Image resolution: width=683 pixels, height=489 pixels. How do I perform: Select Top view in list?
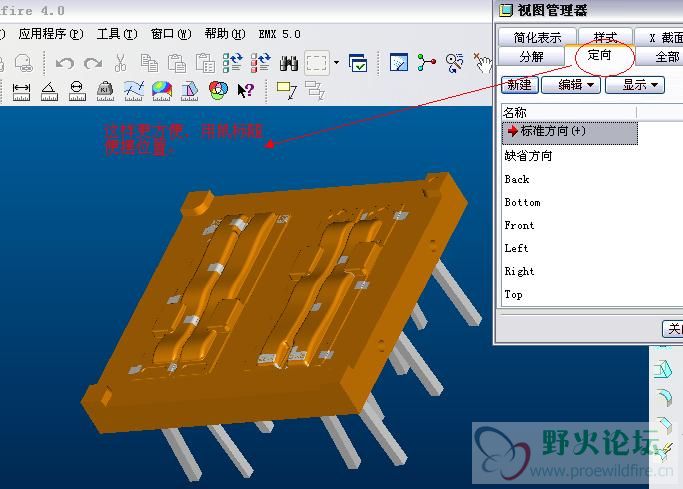513,294
